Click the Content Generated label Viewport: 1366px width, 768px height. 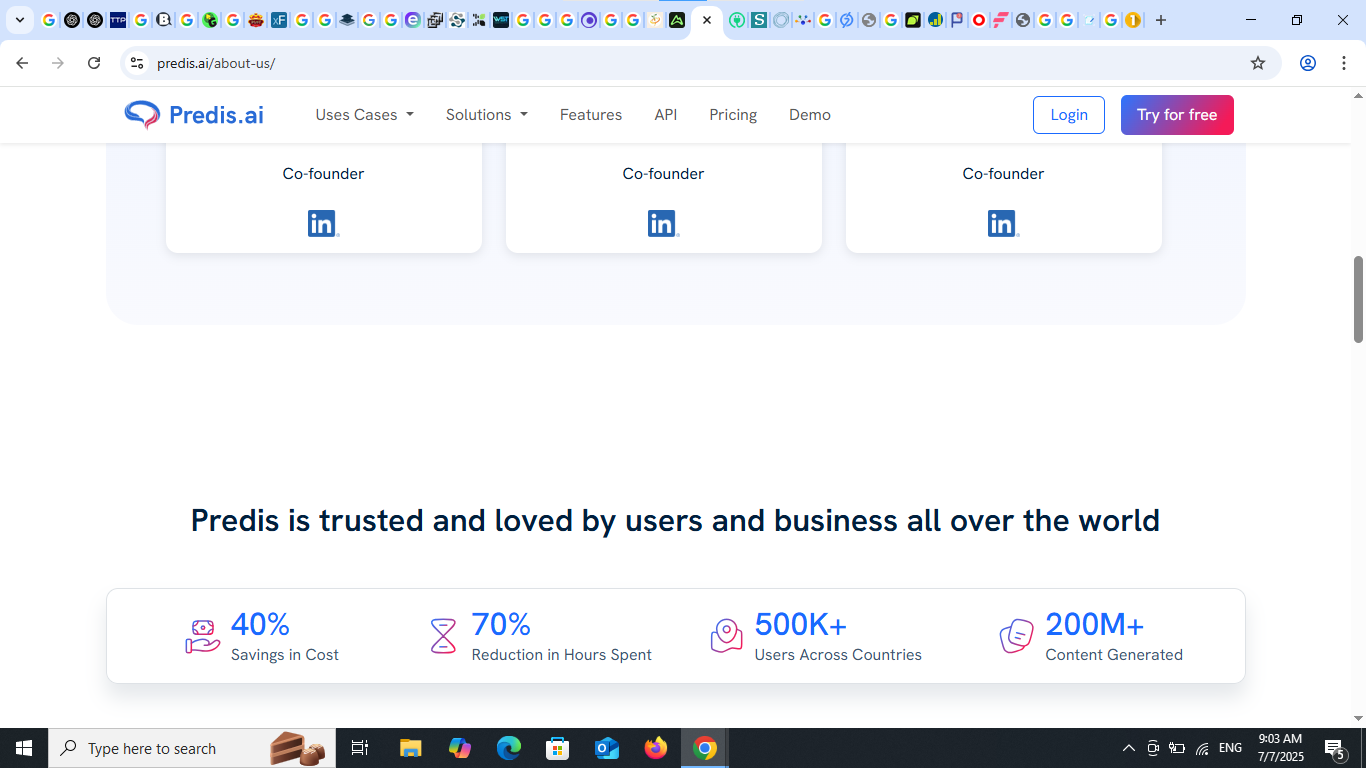click(x=1114, y=655)
